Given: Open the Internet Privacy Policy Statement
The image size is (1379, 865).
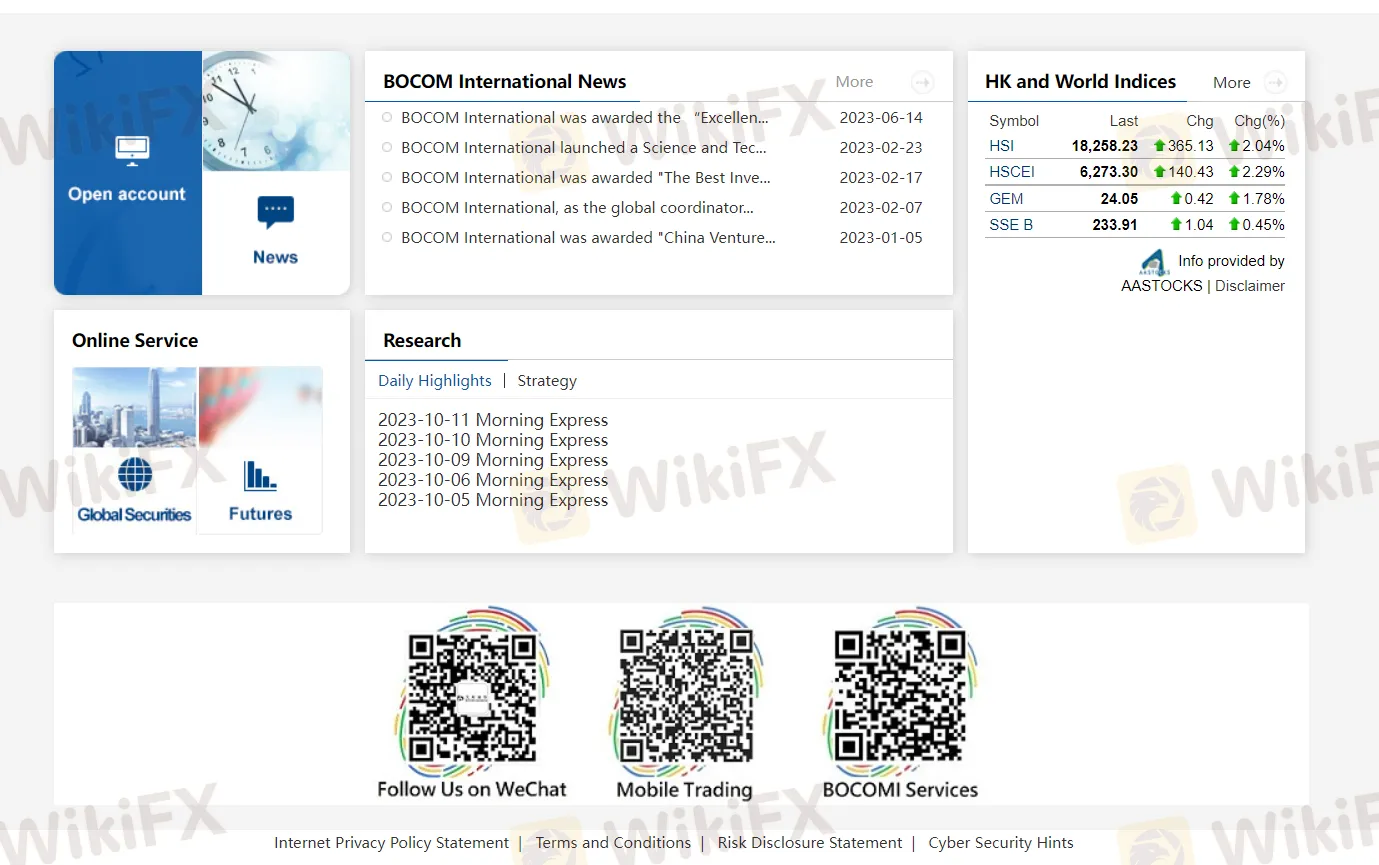Looking at the screenshot, I should point(391,843).
